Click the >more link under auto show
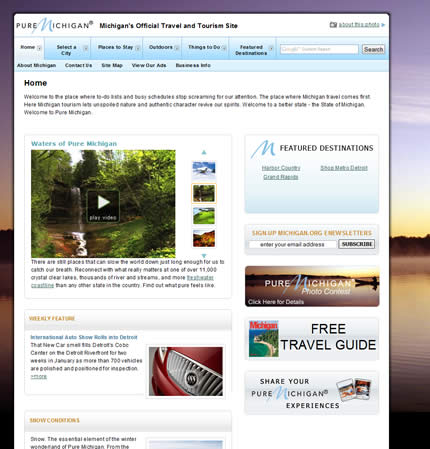Image resolution: width=430 pixels, height=449 pixels. coord(39,377)
